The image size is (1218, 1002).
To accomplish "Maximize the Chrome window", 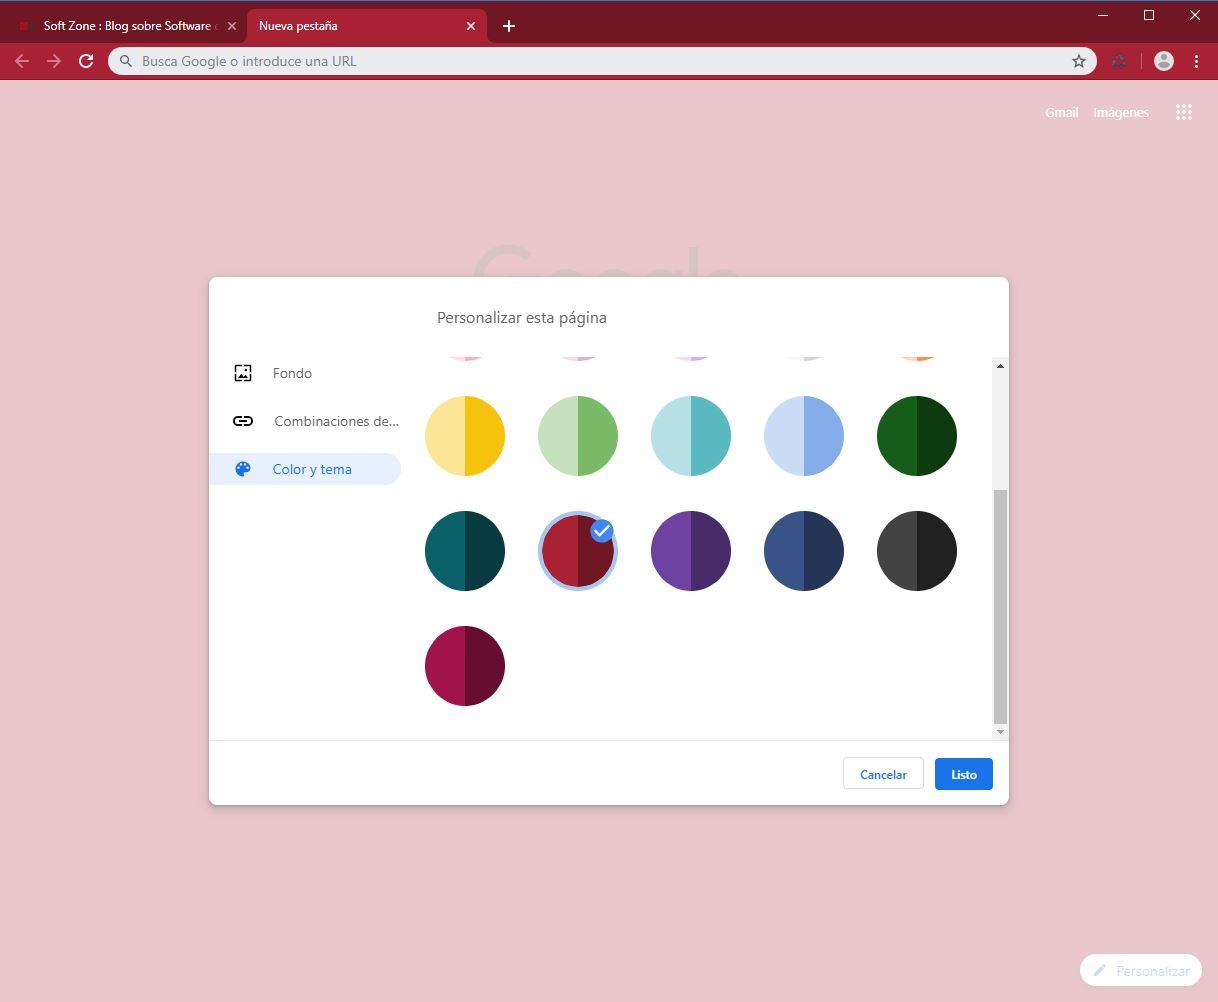I will (x=1149, y=15).
